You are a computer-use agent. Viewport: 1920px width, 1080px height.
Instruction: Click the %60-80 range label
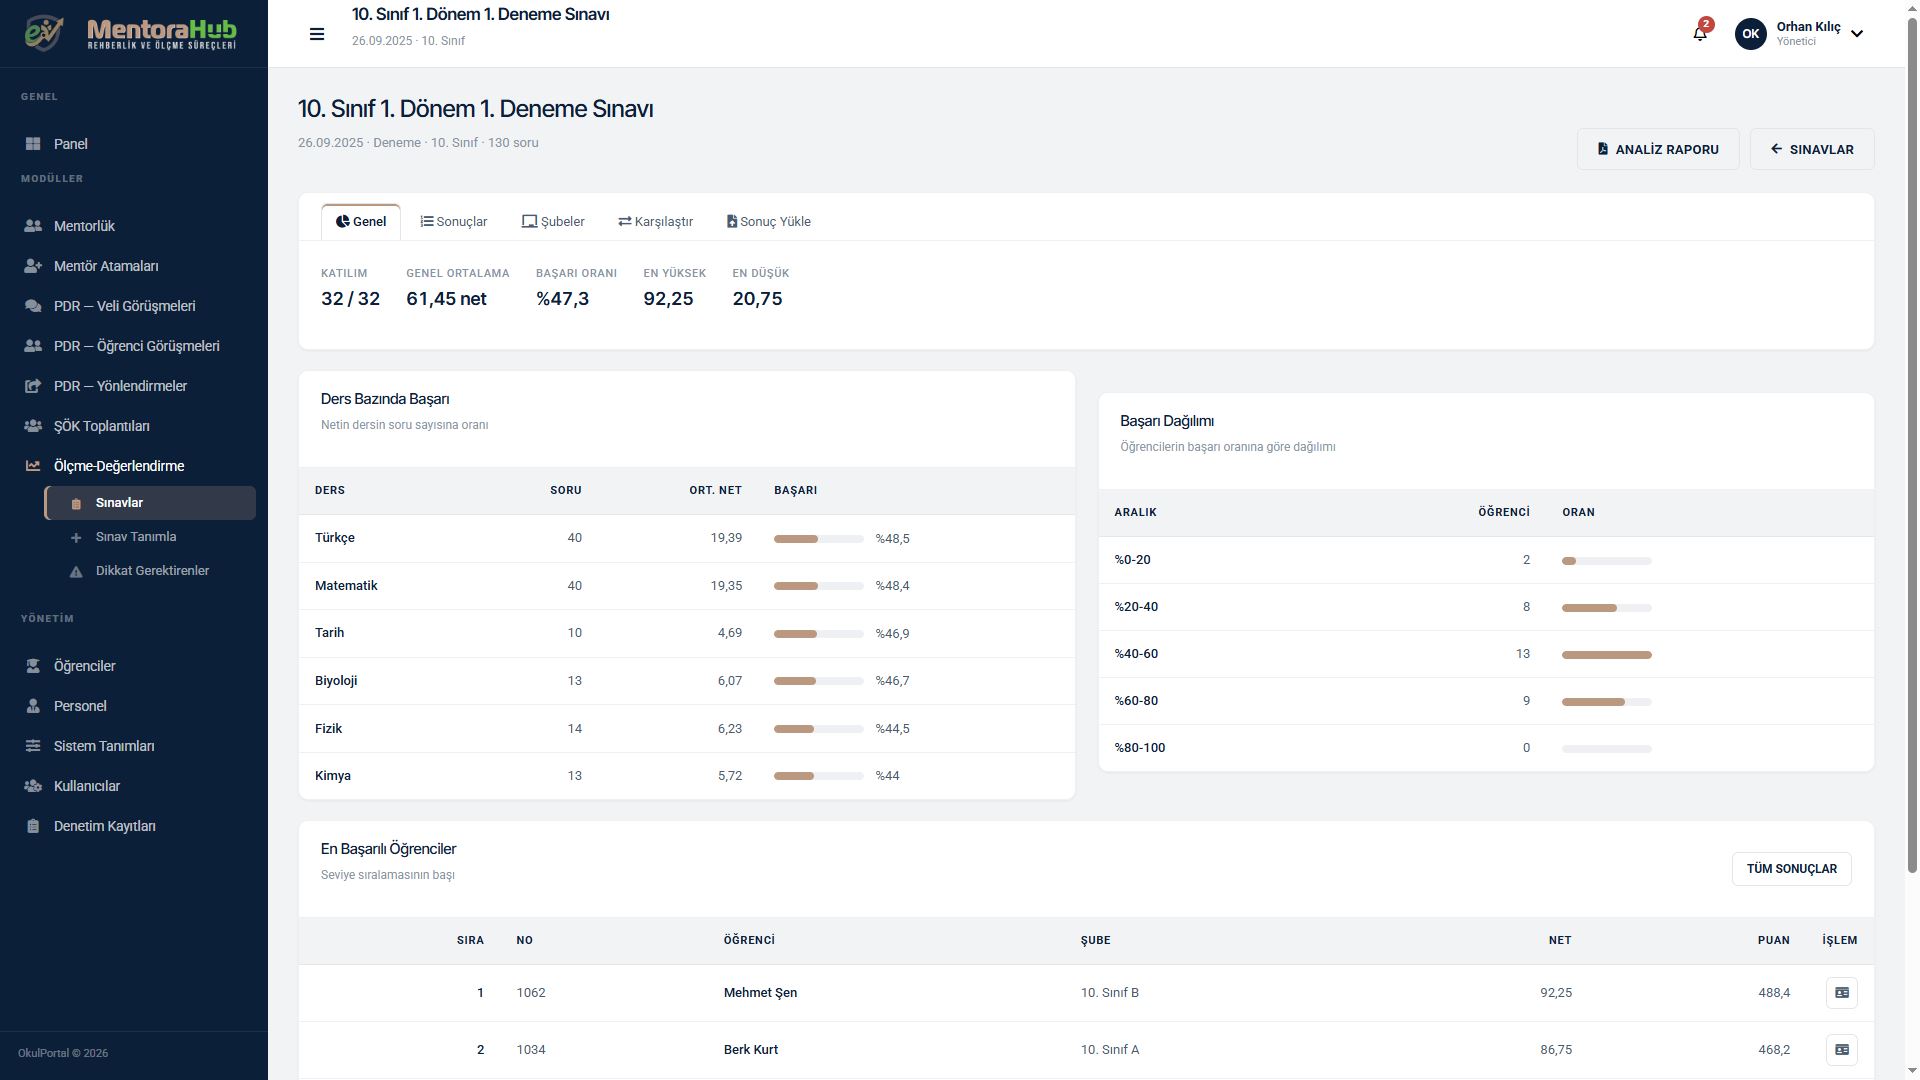(1136, 701)
